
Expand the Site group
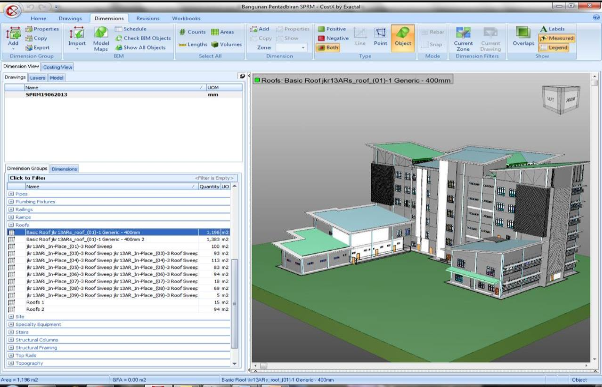pos(11,317)
